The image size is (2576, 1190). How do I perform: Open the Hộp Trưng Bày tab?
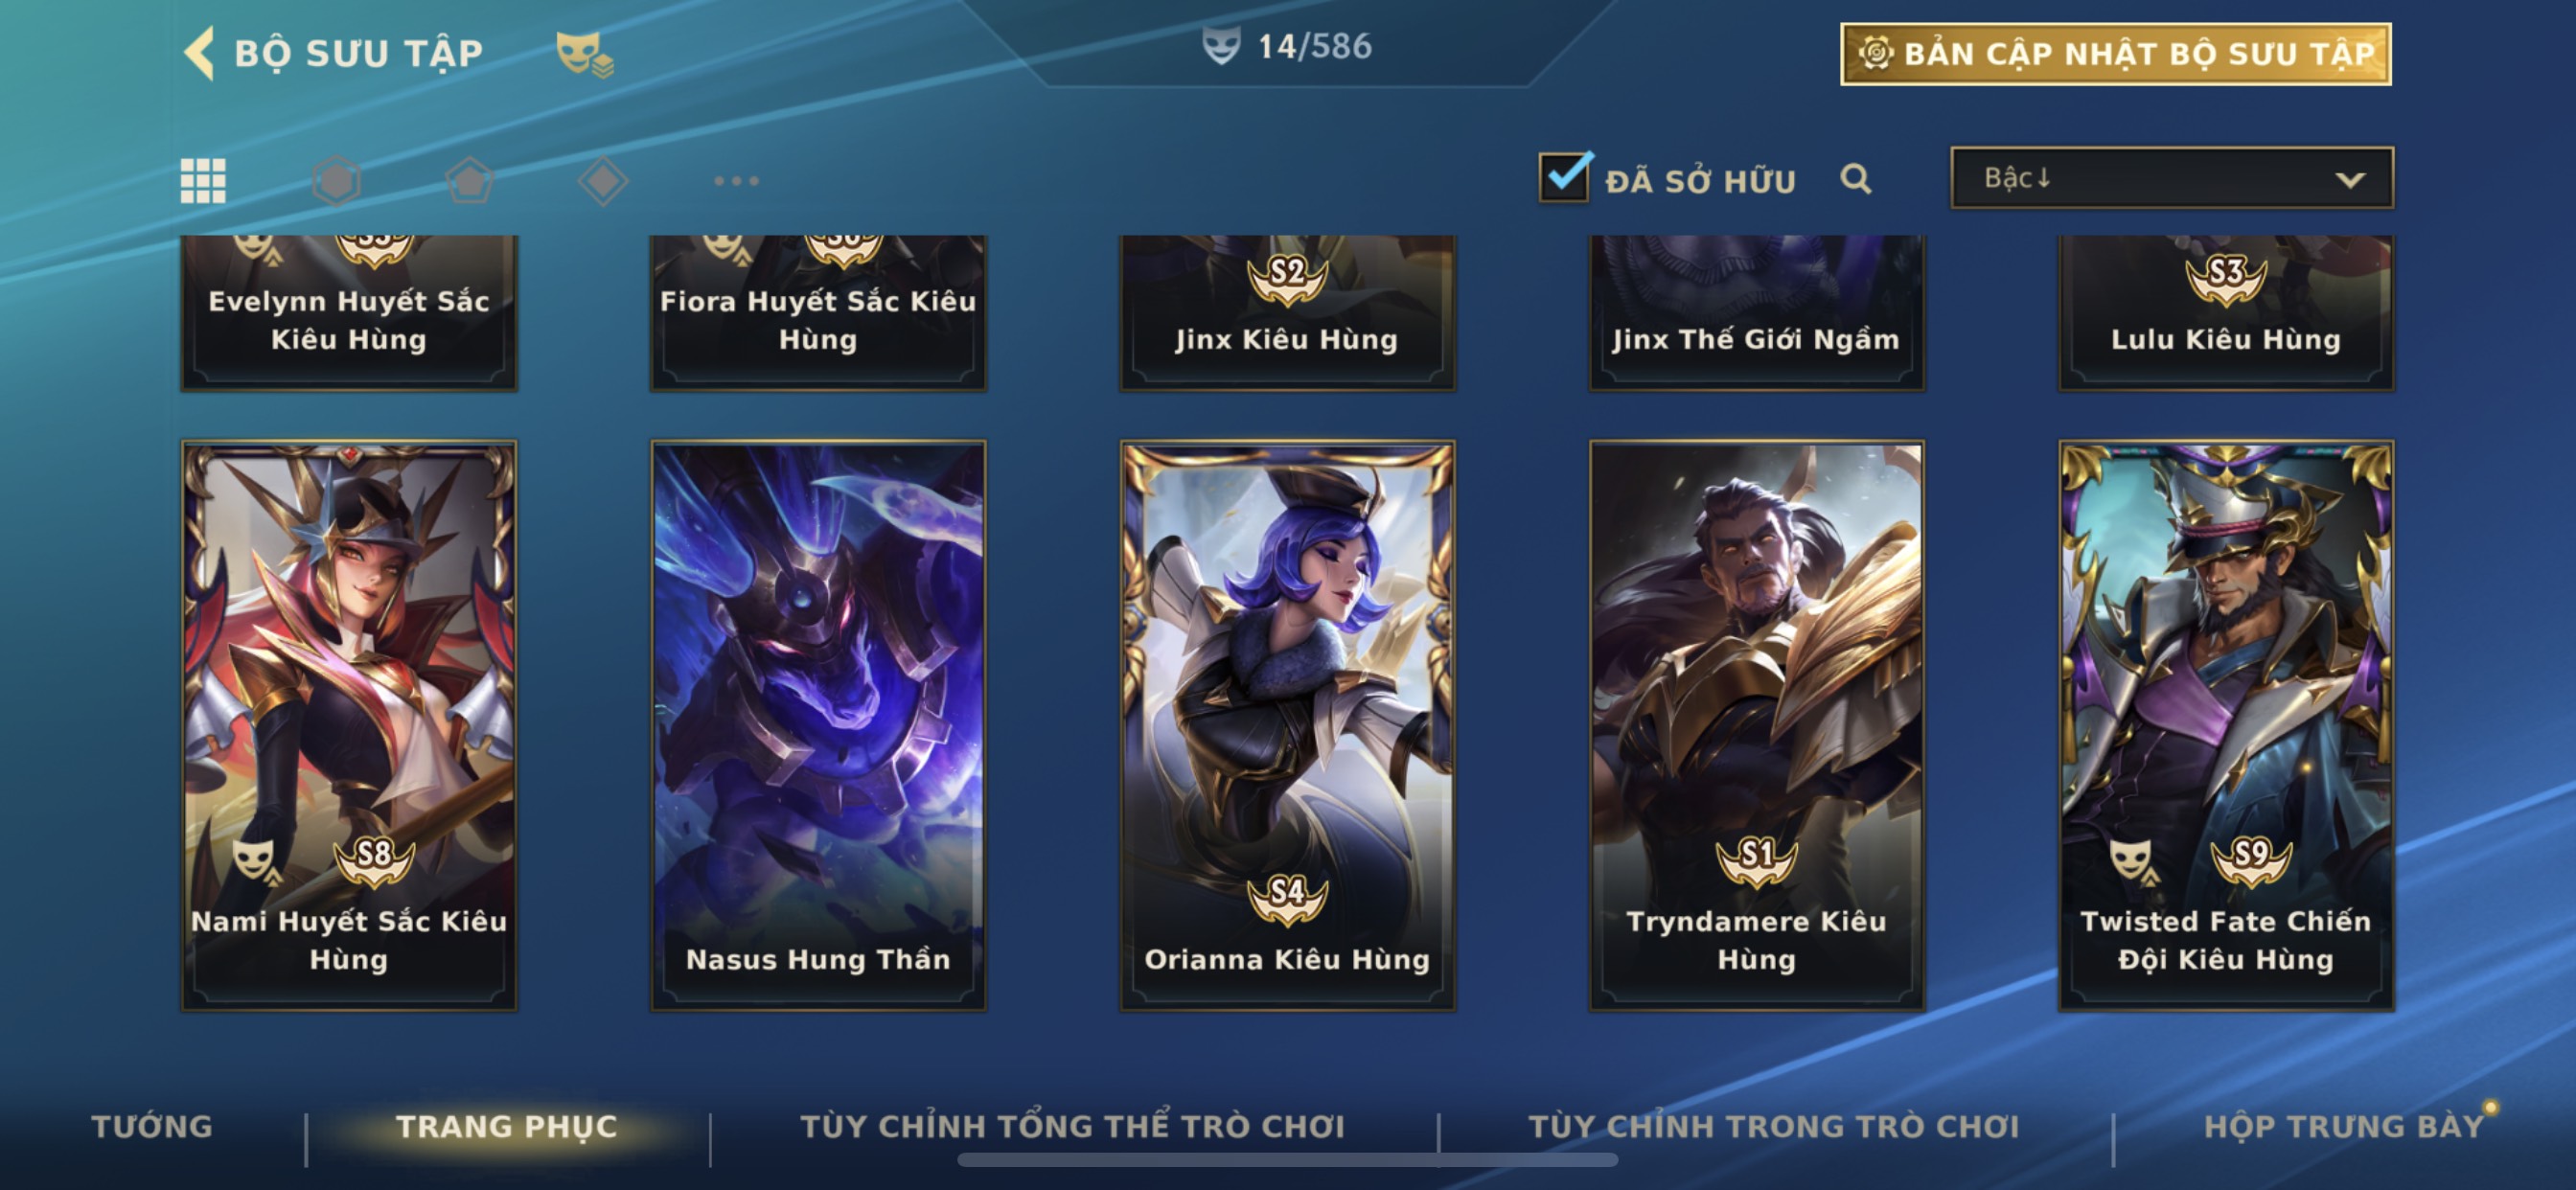point(2344,1126)
